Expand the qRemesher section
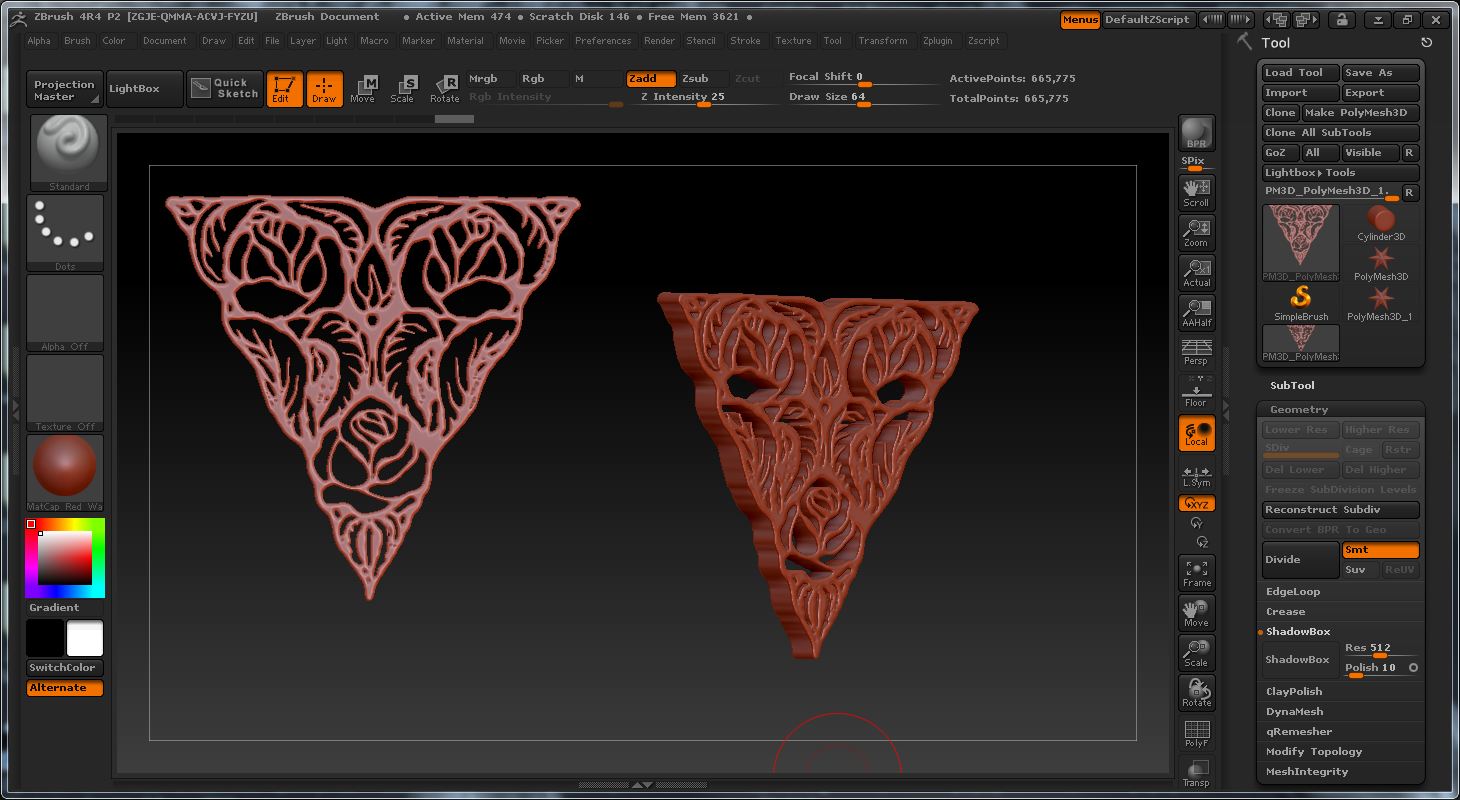The height and width of the screenshot is (800, 1460). click(x=1299, y=732)
